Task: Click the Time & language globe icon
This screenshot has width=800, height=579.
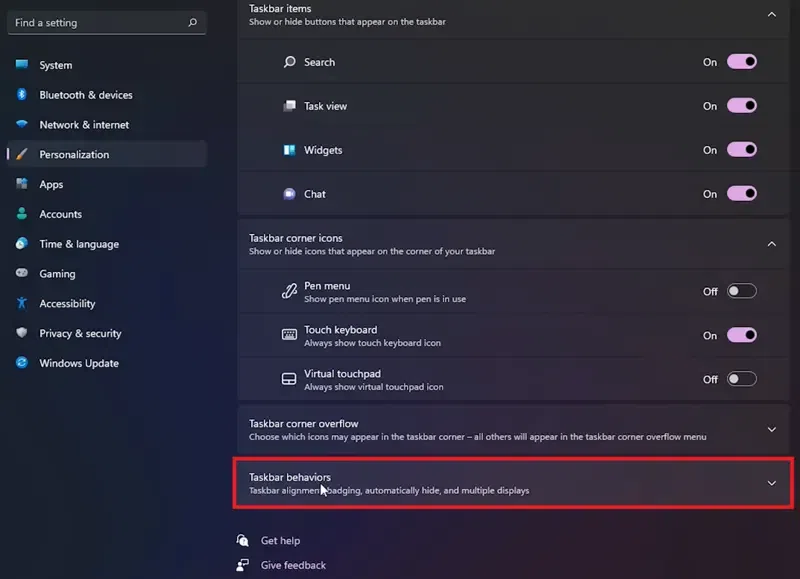Action: coord(21,243)
